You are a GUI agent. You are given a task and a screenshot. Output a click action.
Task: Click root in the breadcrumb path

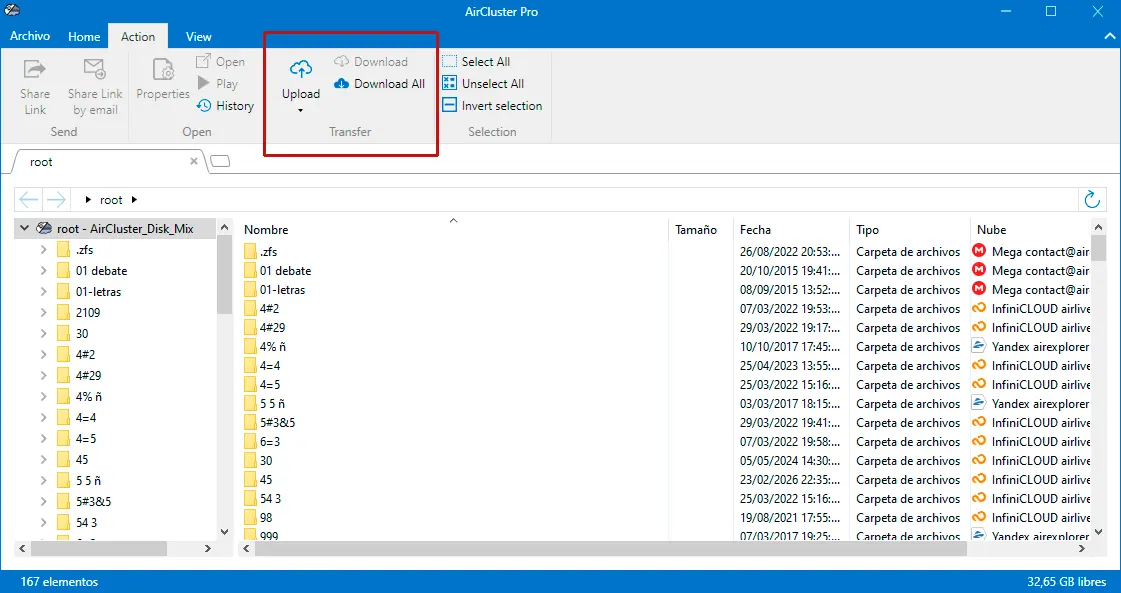click(x=111, y=200)
